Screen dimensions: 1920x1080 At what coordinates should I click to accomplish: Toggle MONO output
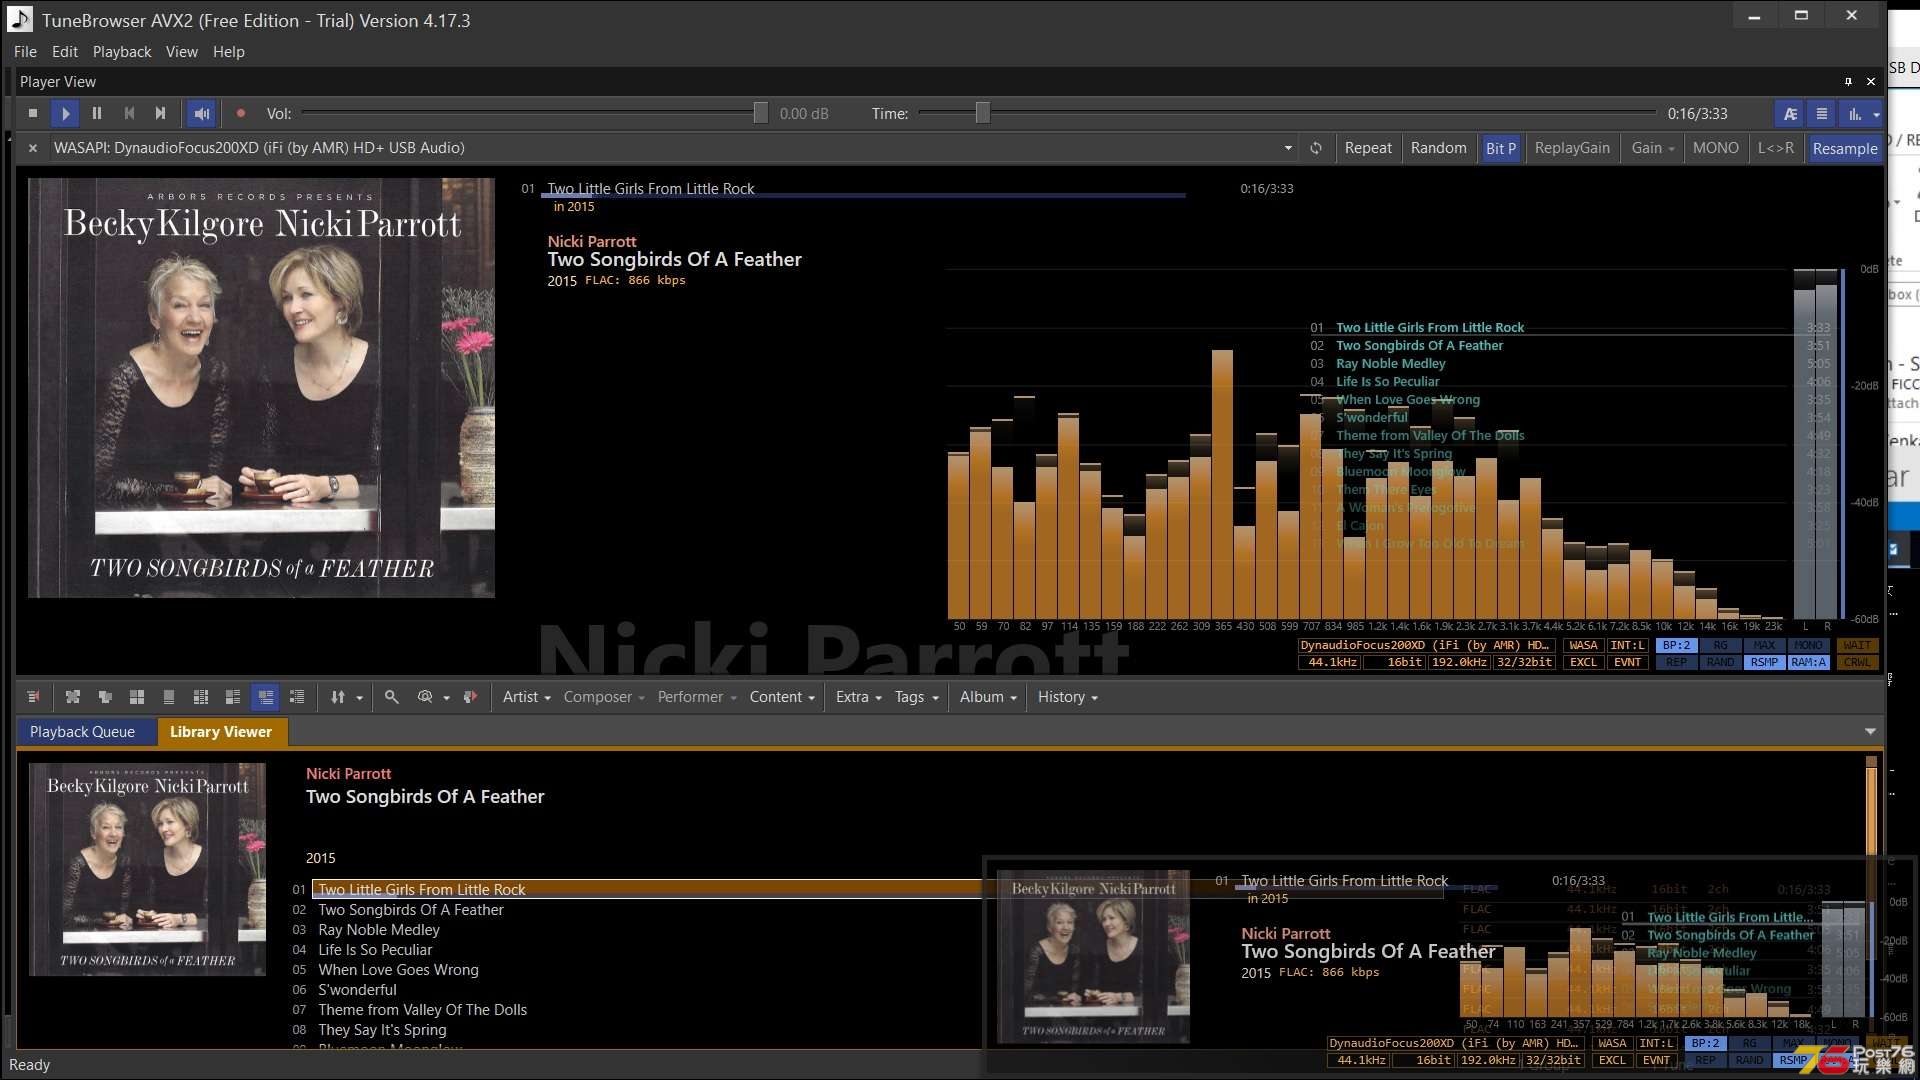pos(1716,148)
